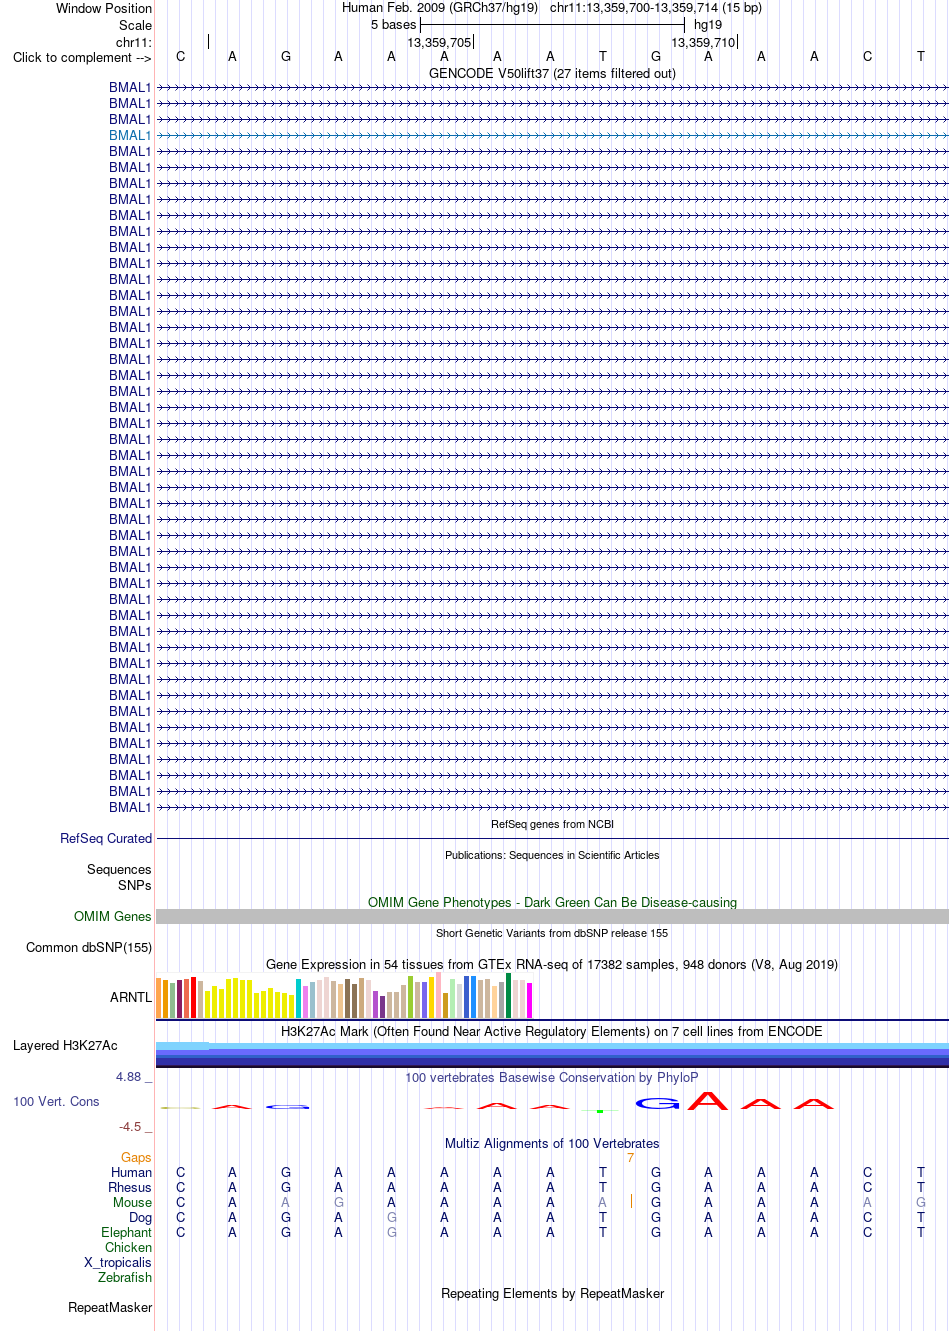This screenshot has width=950, height=1331.
Task: Select the topmost BMAL1 label under GENCODE title
Action: tap(130, 87)
